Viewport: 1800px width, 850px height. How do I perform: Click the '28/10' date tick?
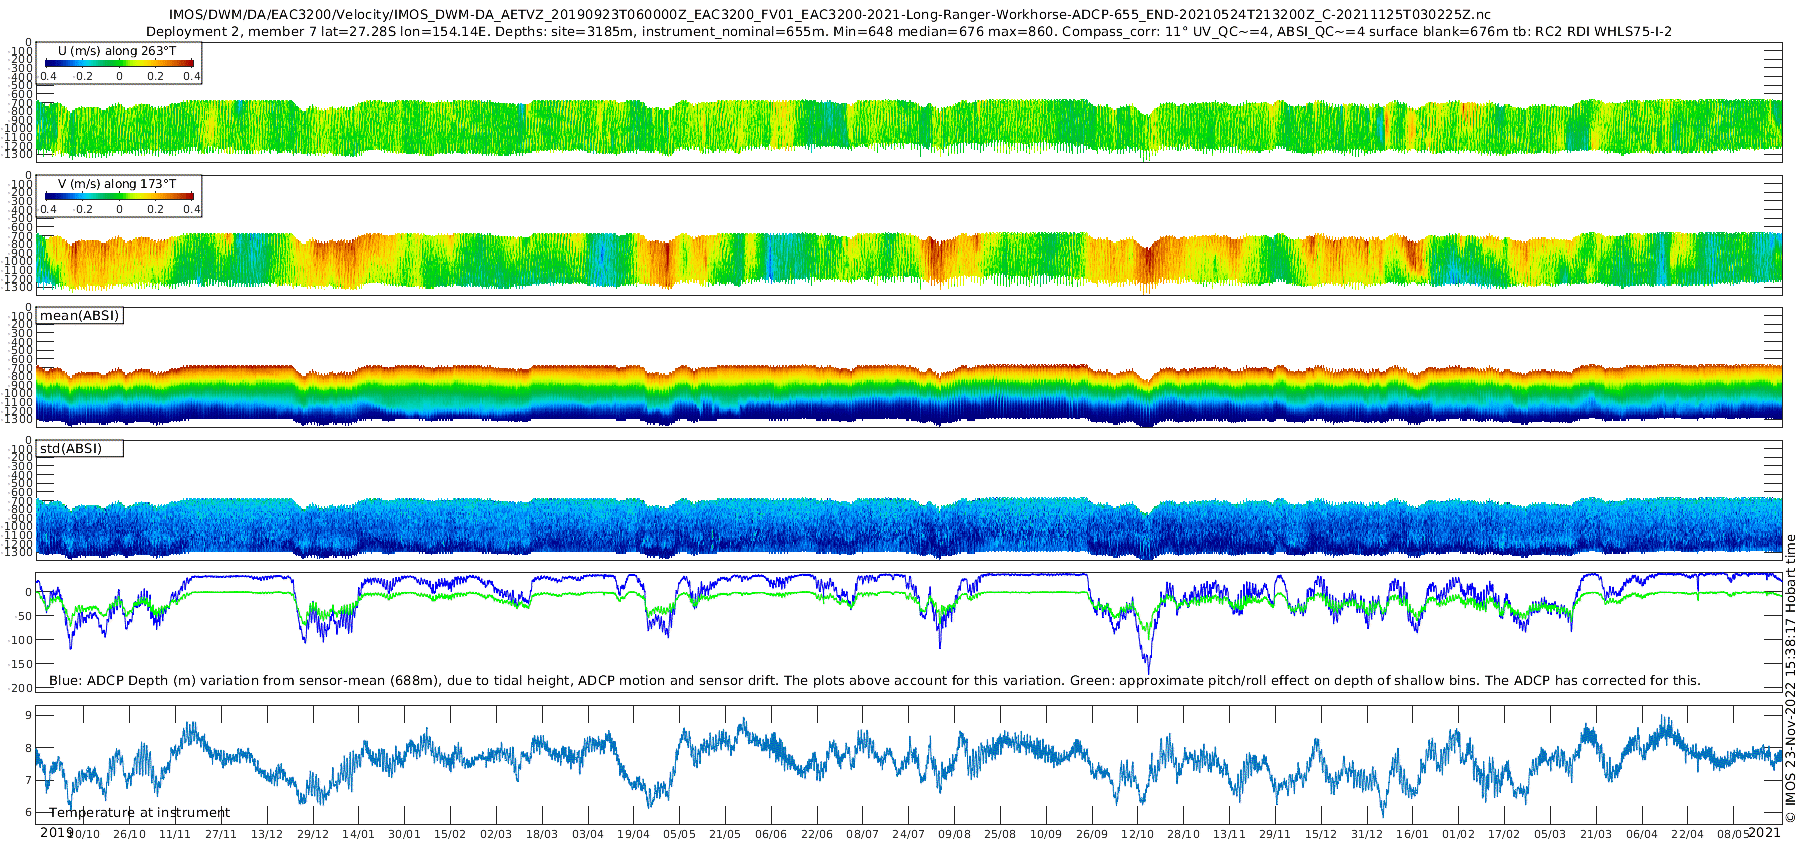coord(1183,834)
